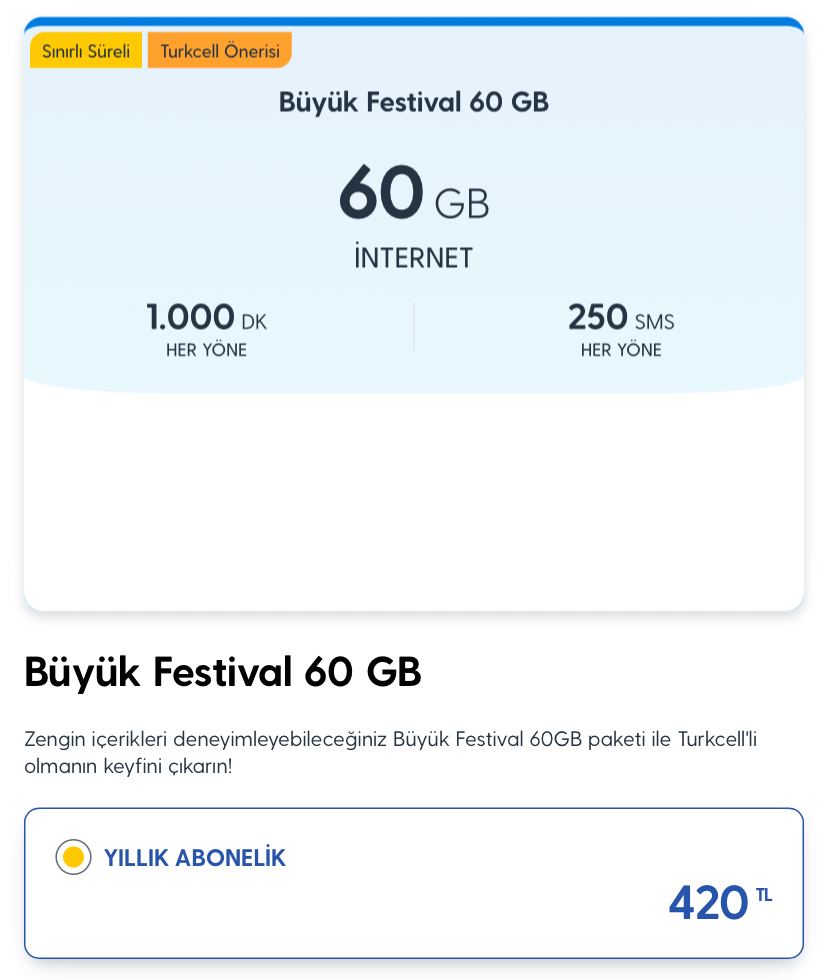The height and width of the screenshot is (980, 828).
Task: Click the Sınırlı Süreli yellow badge
Action: (x=86, y=50)
